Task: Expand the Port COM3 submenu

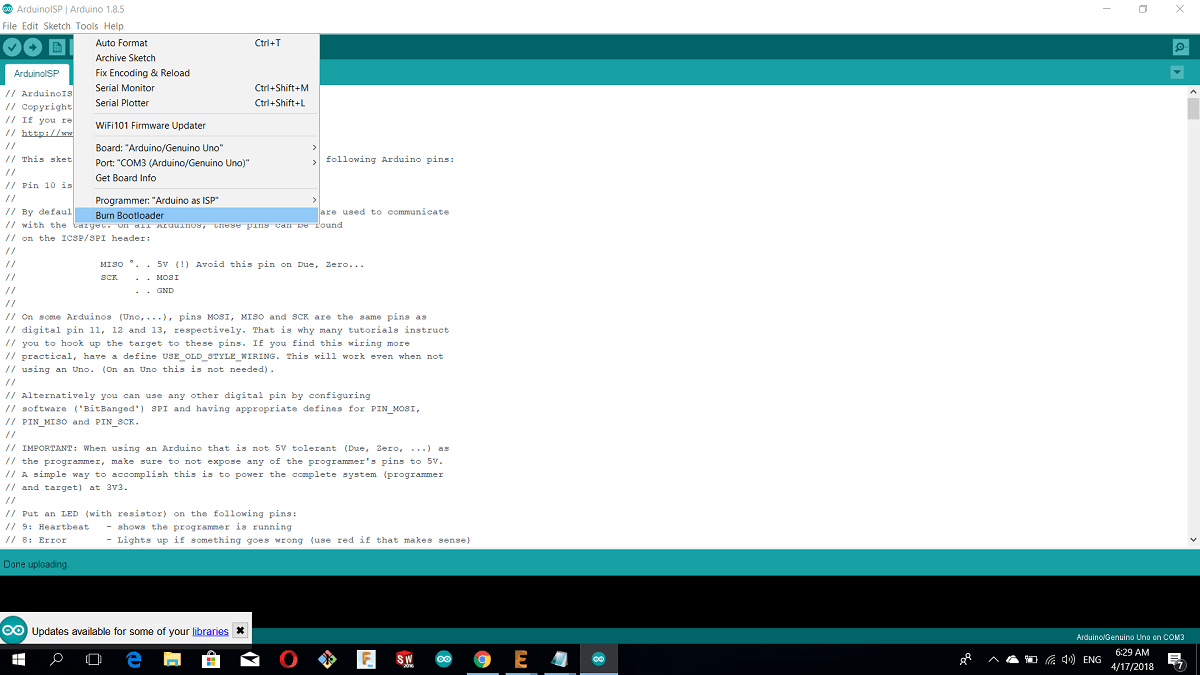Action: click(x=197, y=163)
